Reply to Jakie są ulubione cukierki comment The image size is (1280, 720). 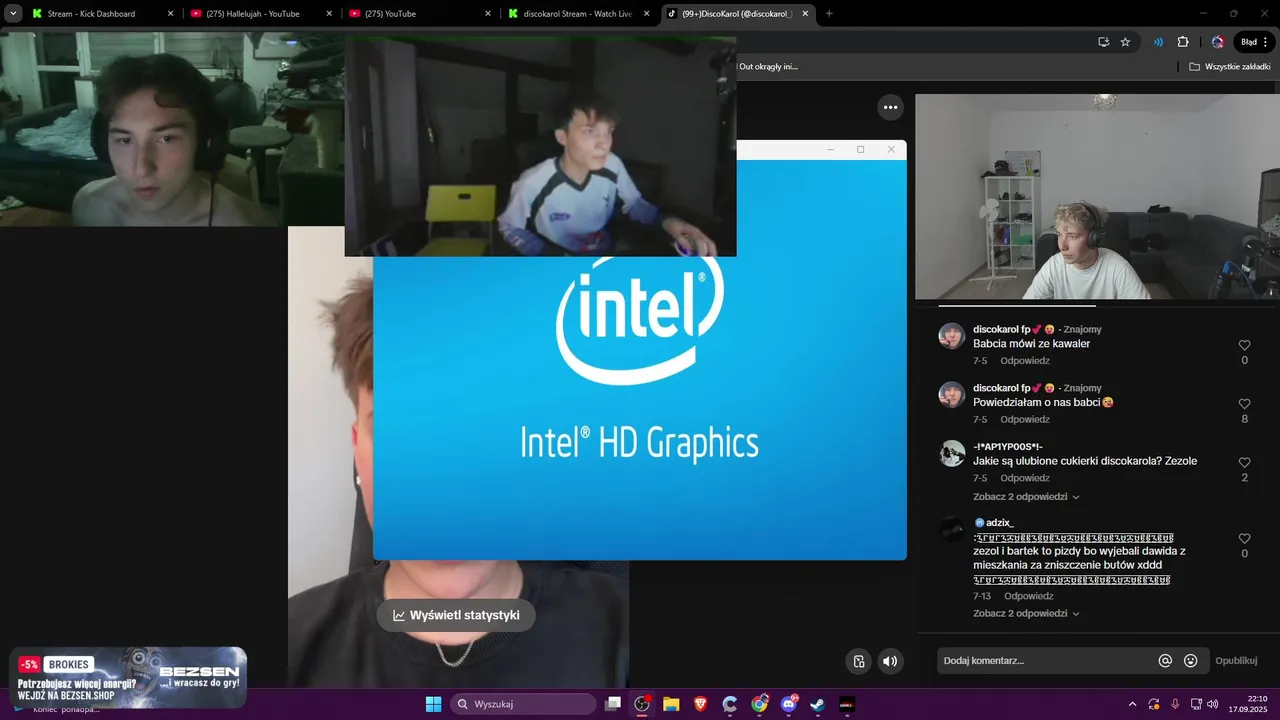click(1025, 478)
